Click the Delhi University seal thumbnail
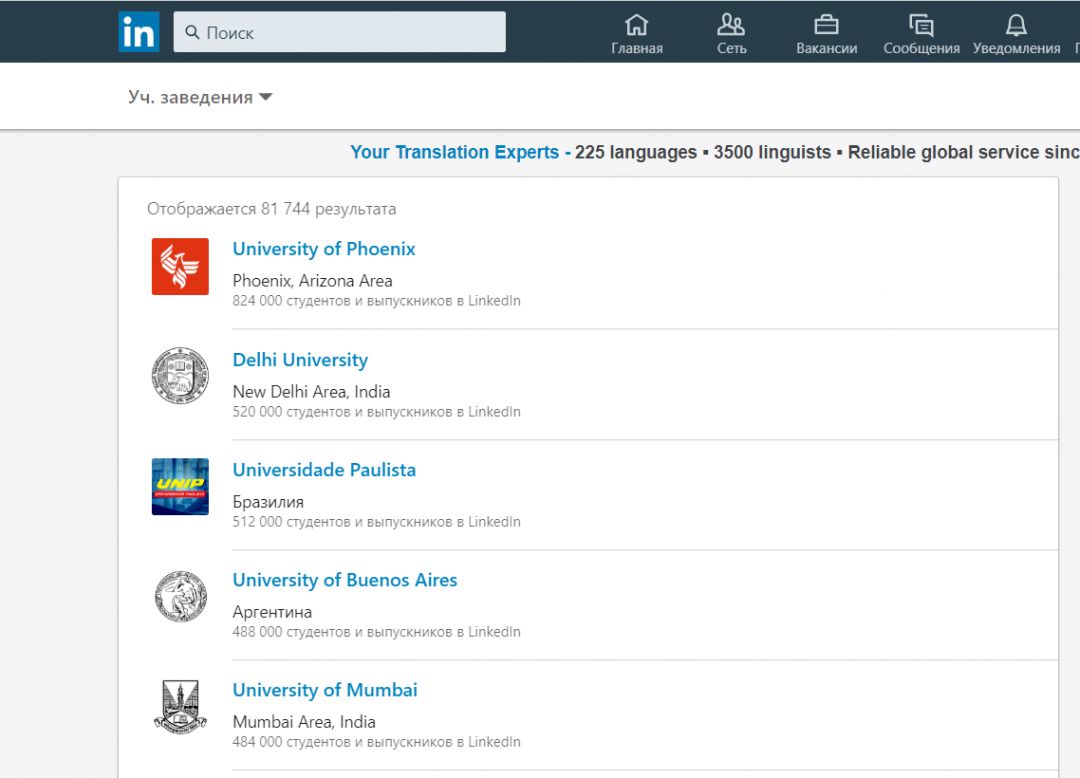The image size is (1080, 778). (x=180, y=376)
